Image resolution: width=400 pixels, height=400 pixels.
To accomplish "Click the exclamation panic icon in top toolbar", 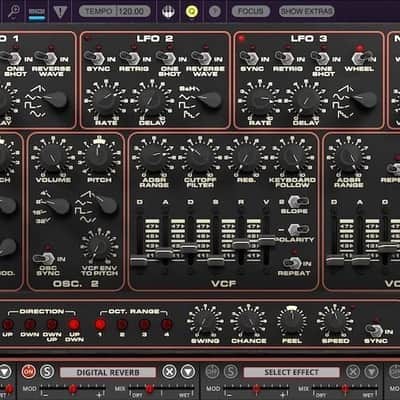I will pos(60,12).
